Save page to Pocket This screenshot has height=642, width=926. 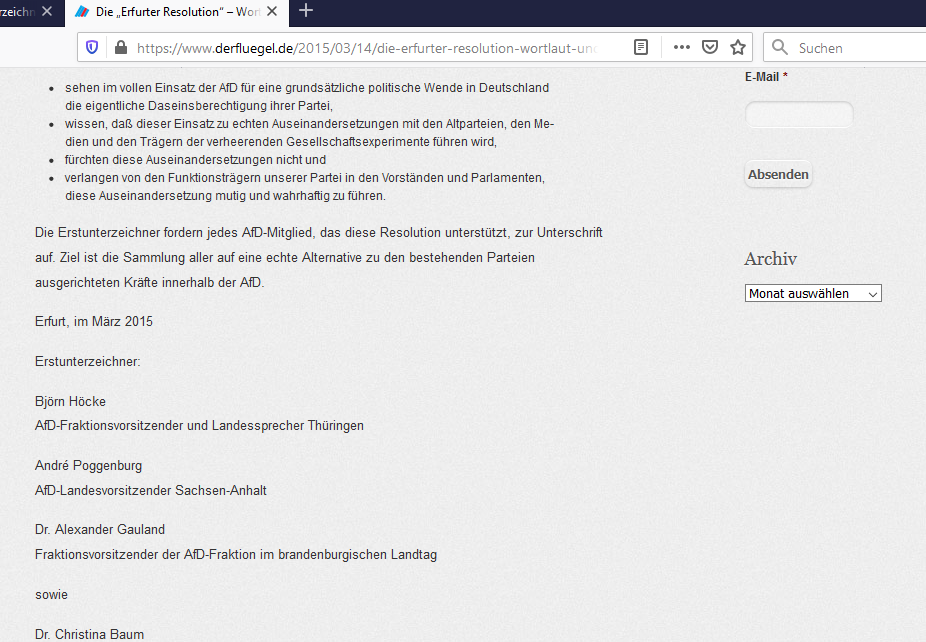coord(710,47)
